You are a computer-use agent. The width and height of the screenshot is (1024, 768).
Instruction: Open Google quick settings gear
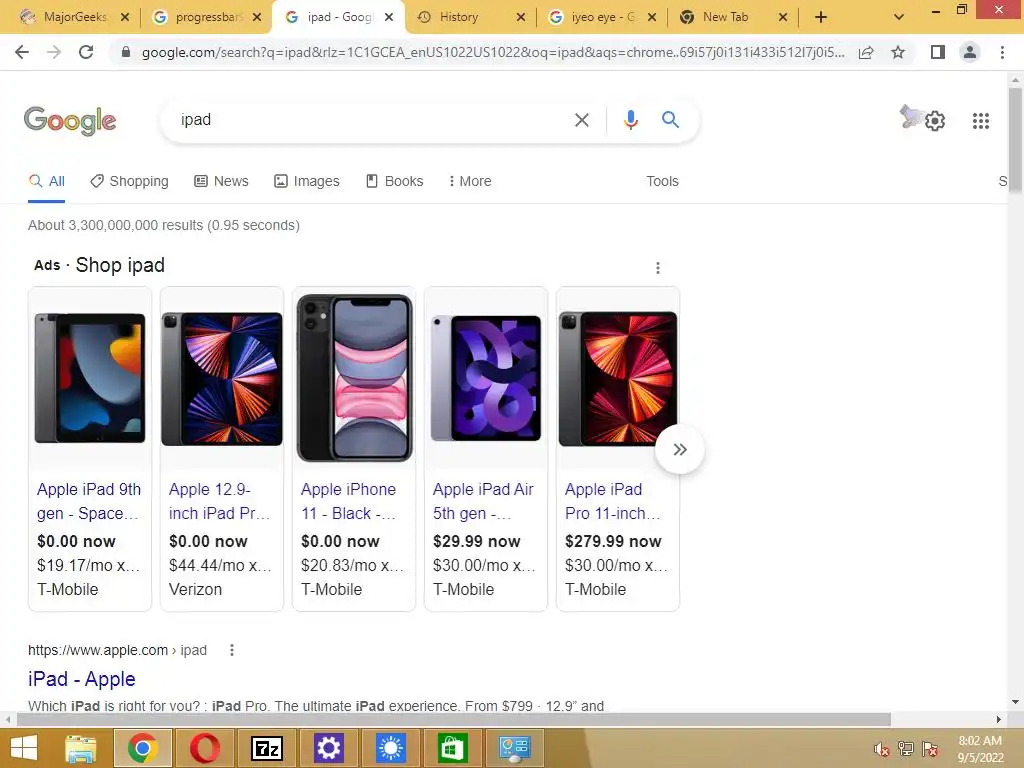[x=935, y=121]
